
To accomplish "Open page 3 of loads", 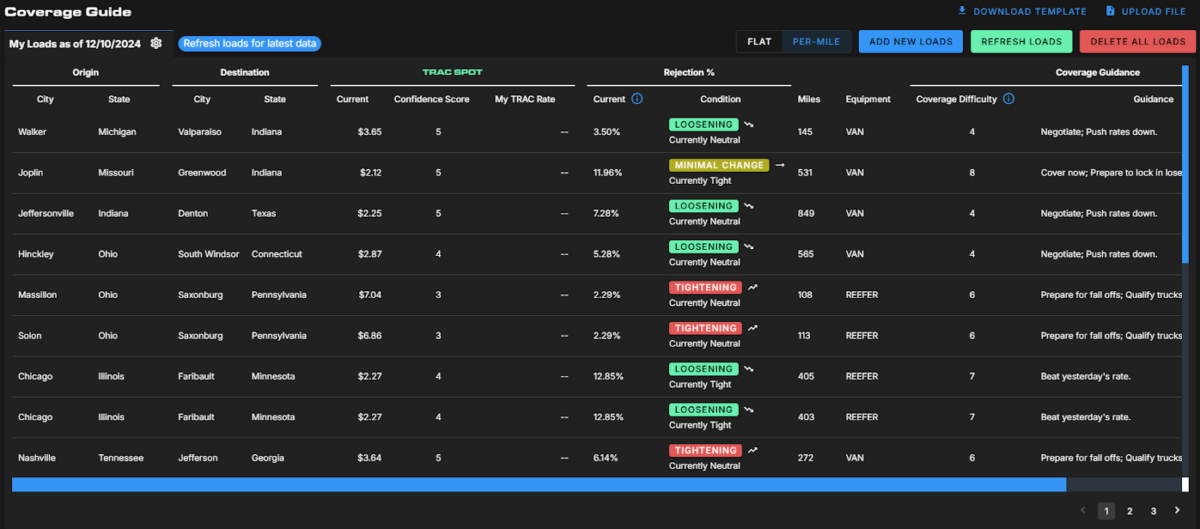I will [x=1153, y=511].
